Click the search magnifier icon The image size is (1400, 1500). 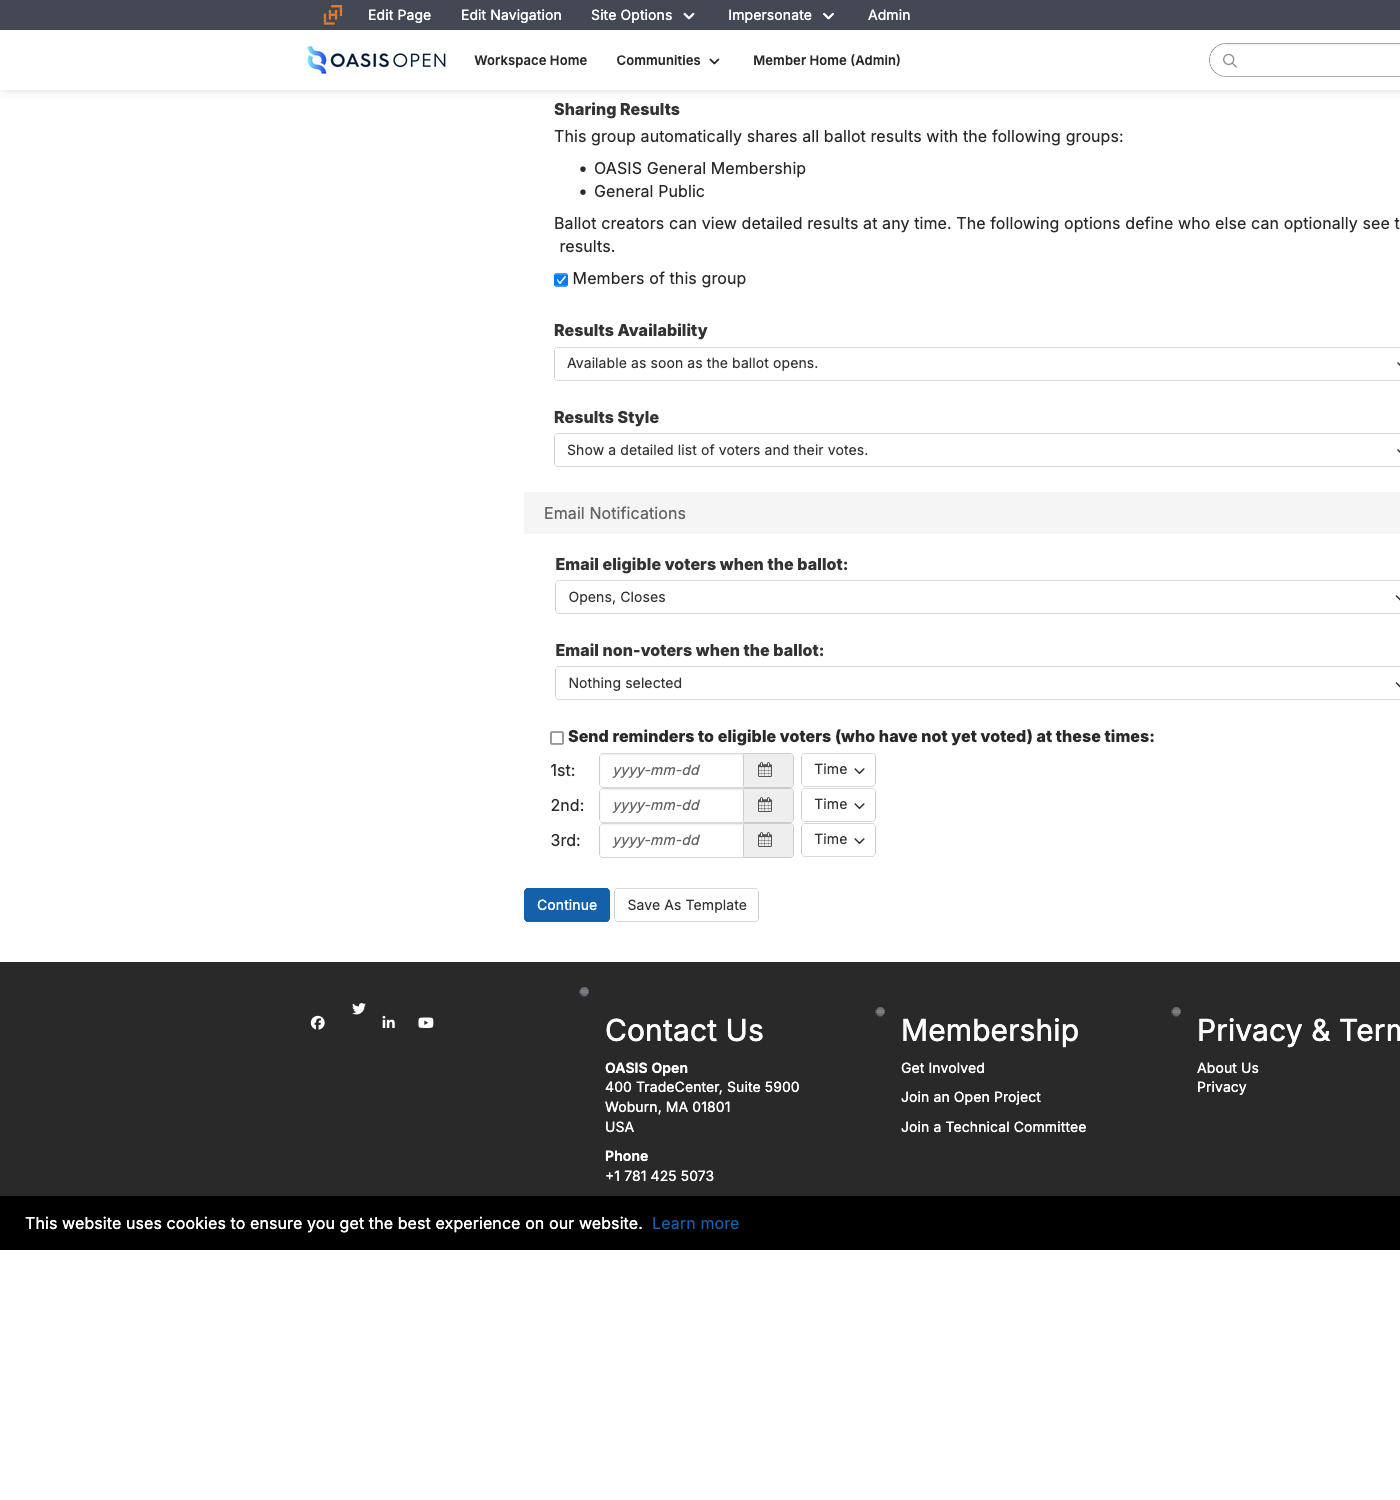click(x=1230, y=61)
